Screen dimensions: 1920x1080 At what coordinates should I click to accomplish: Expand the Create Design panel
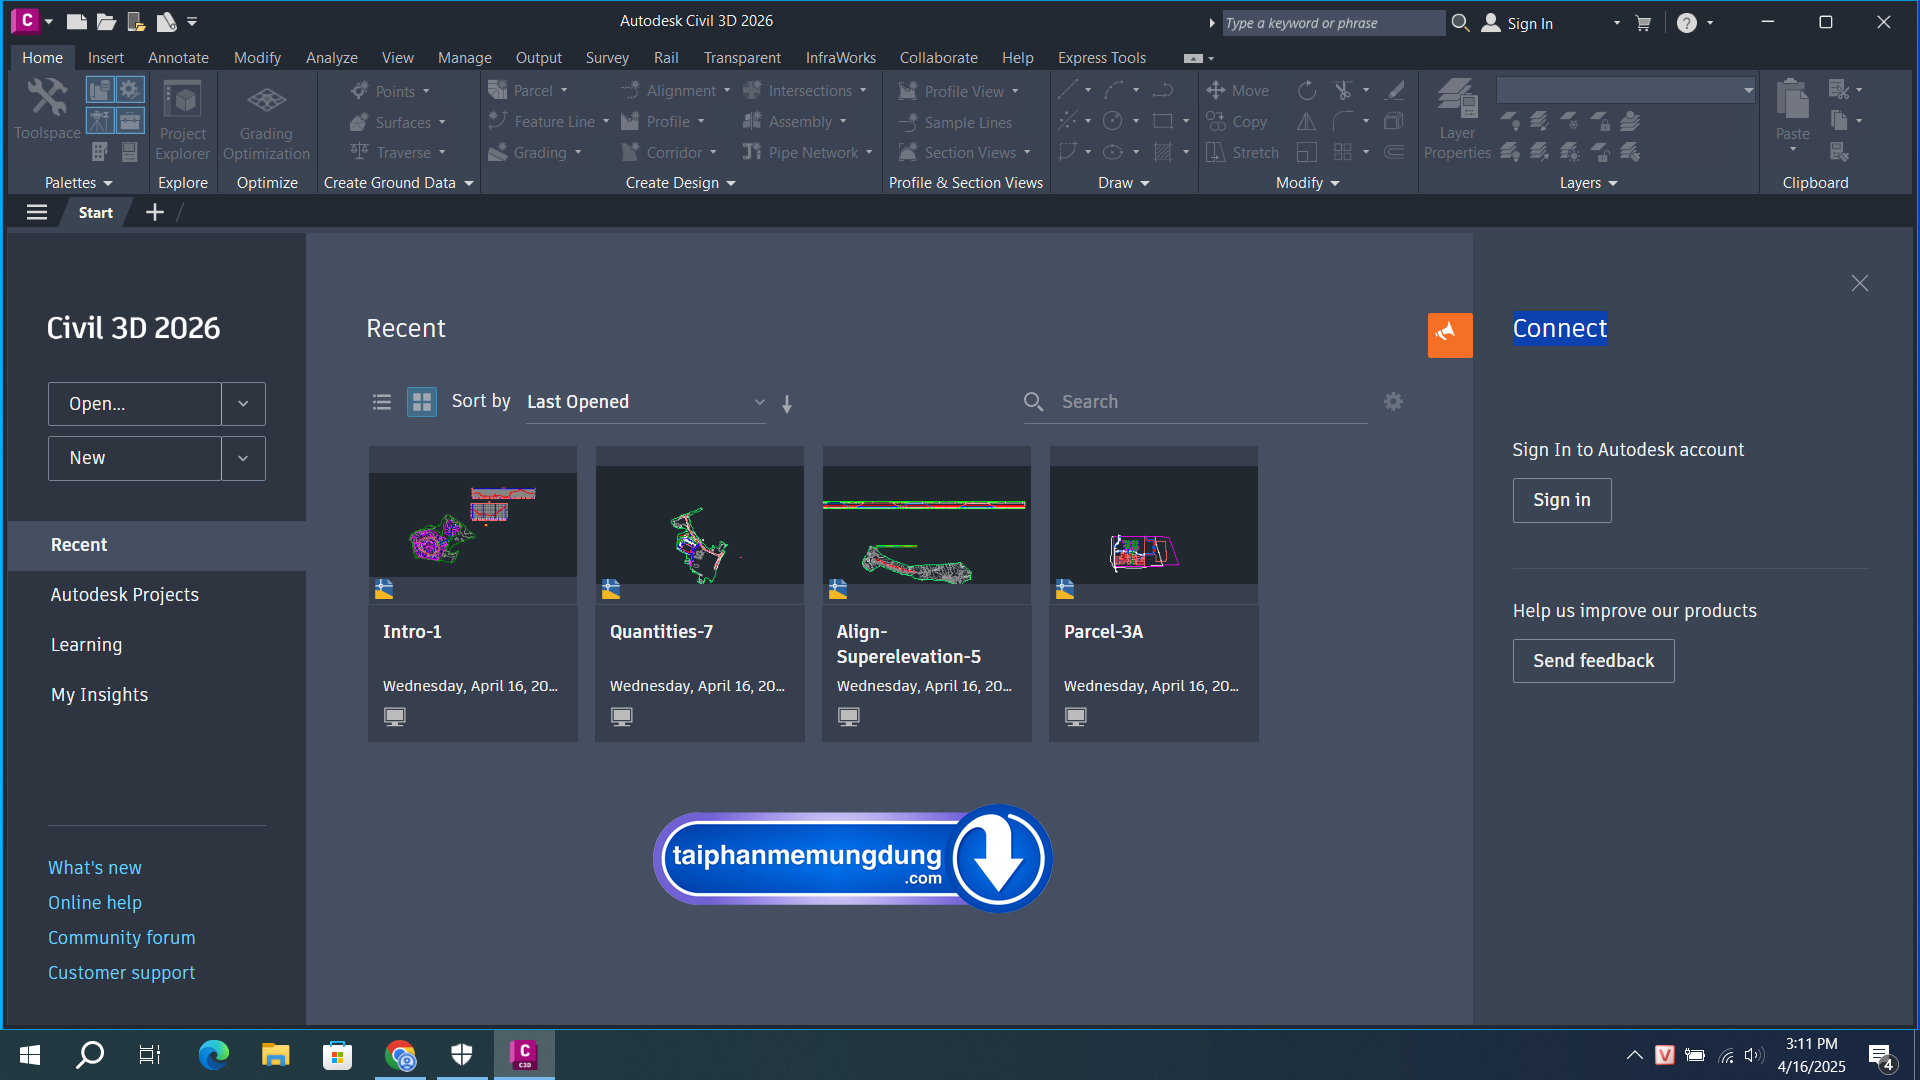point(681,183)
